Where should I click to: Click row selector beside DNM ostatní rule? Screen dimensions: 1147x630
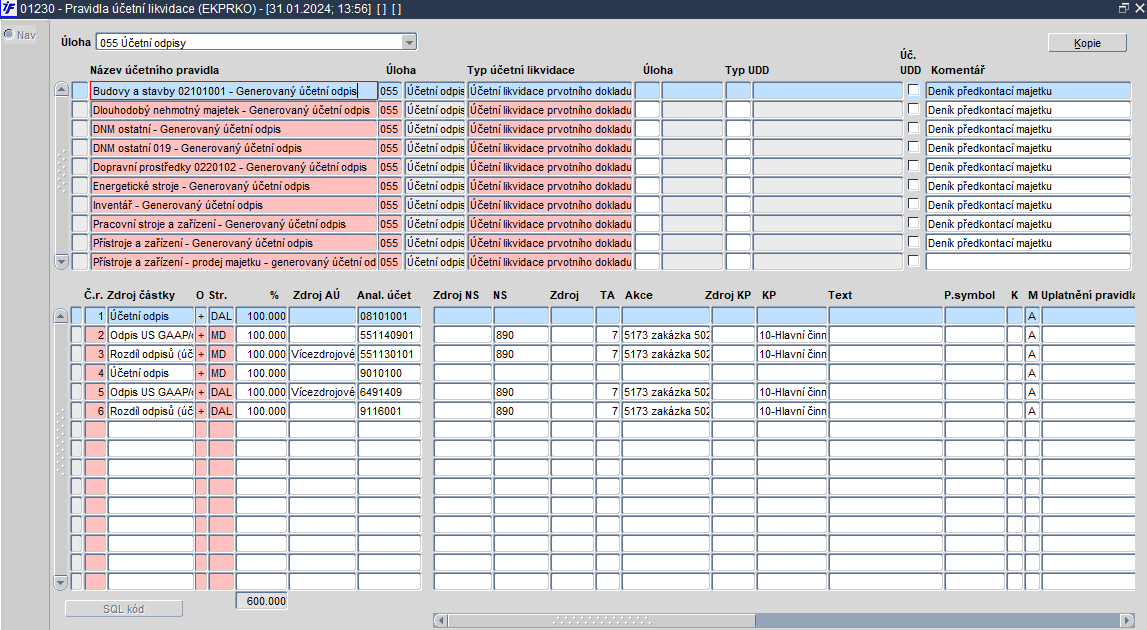(x=79, y=129)
